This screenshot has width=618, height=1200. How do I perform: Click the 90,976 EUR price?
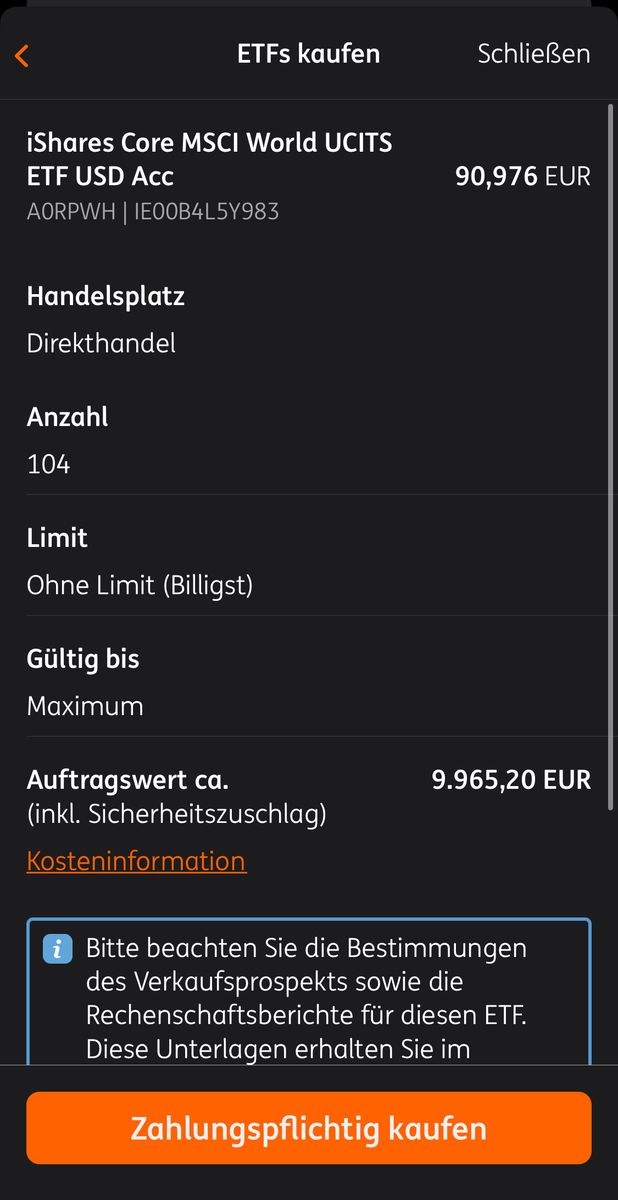[x=522, y=177]
